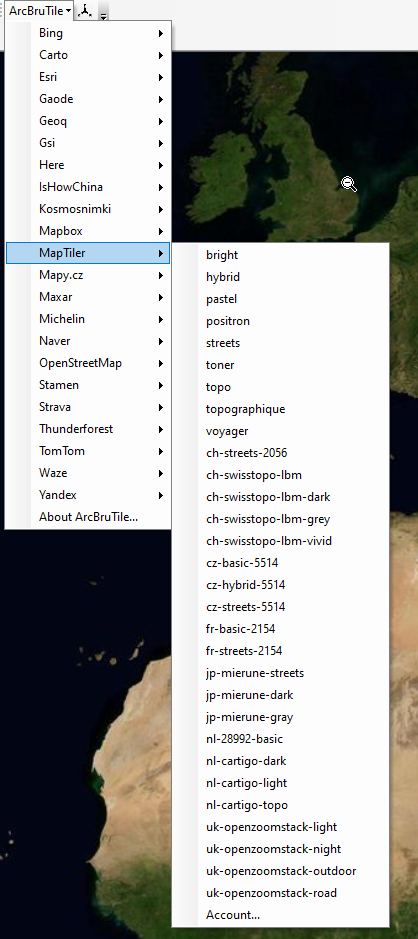Select cz-hybrid-5514 layer
Viewport: 418px width, 939px height.
pyautogui.click(x=280, y=585)
